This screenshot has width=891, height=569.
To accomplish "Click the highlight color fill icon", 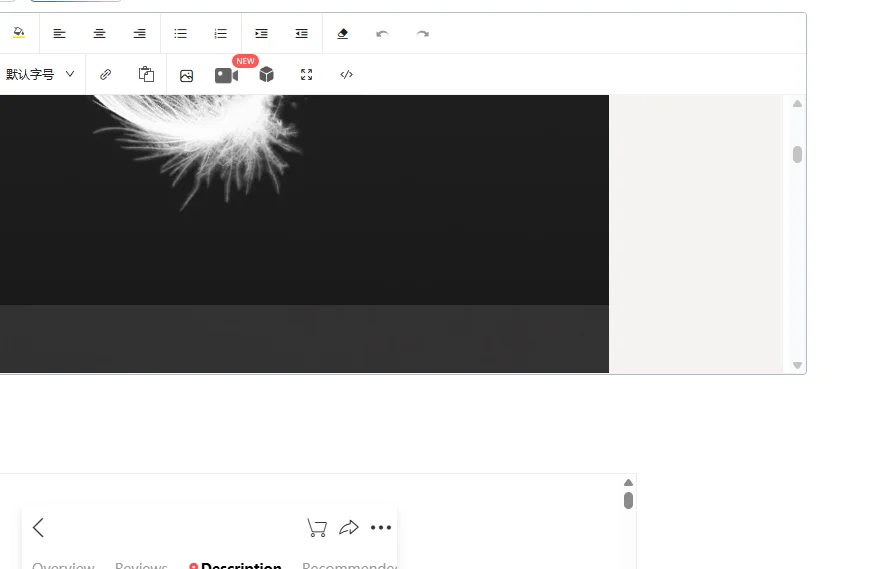I will pyautogui.click(x=19, y=33).
